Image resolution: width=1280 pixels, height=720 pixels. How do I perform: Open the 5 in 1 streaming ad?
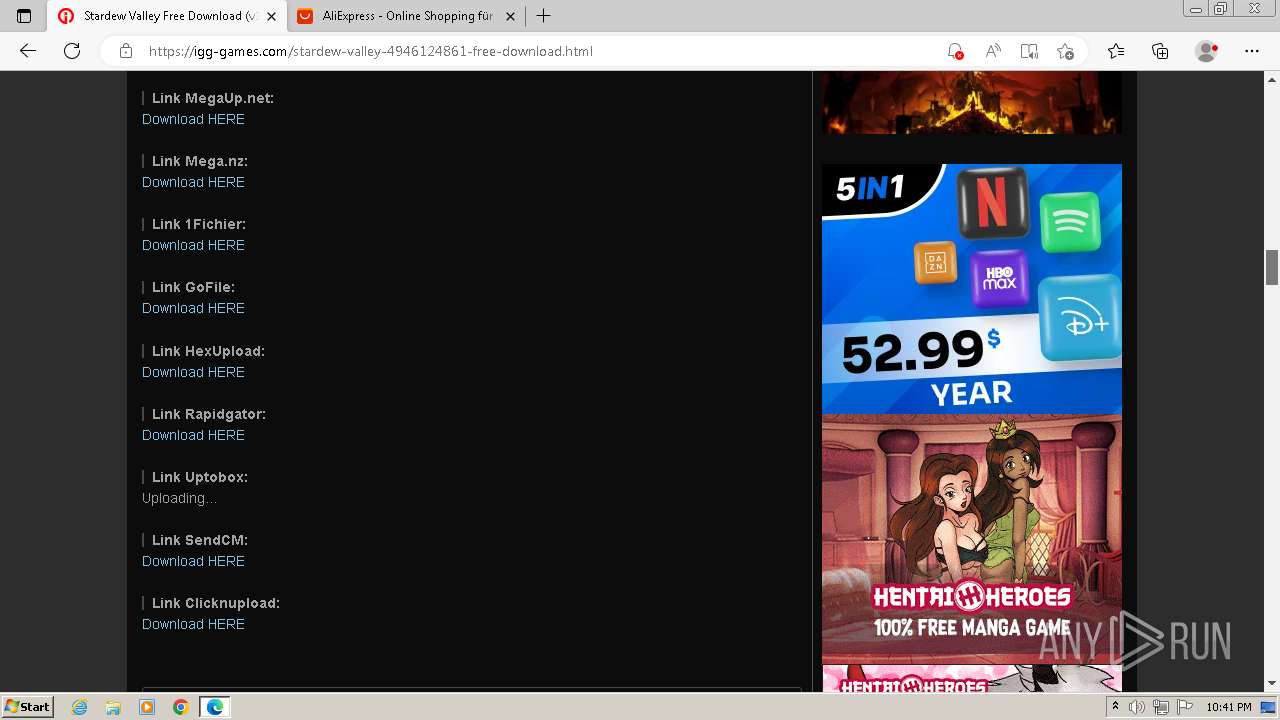[971, 289]
